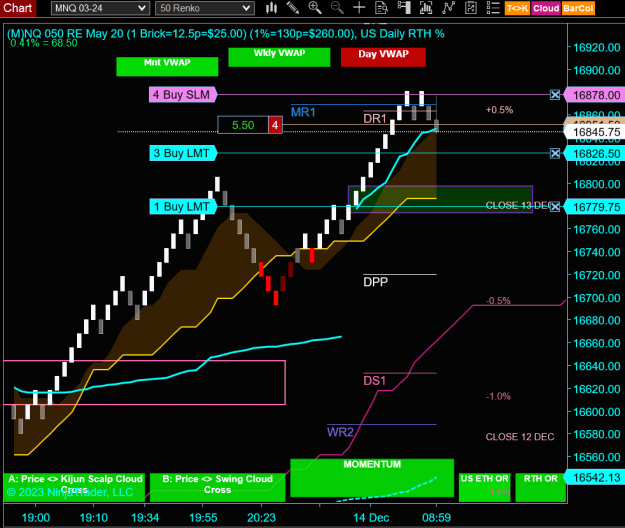
Task: Click the CLOSE 12 DEC label
Action: [x=520, y=437]
